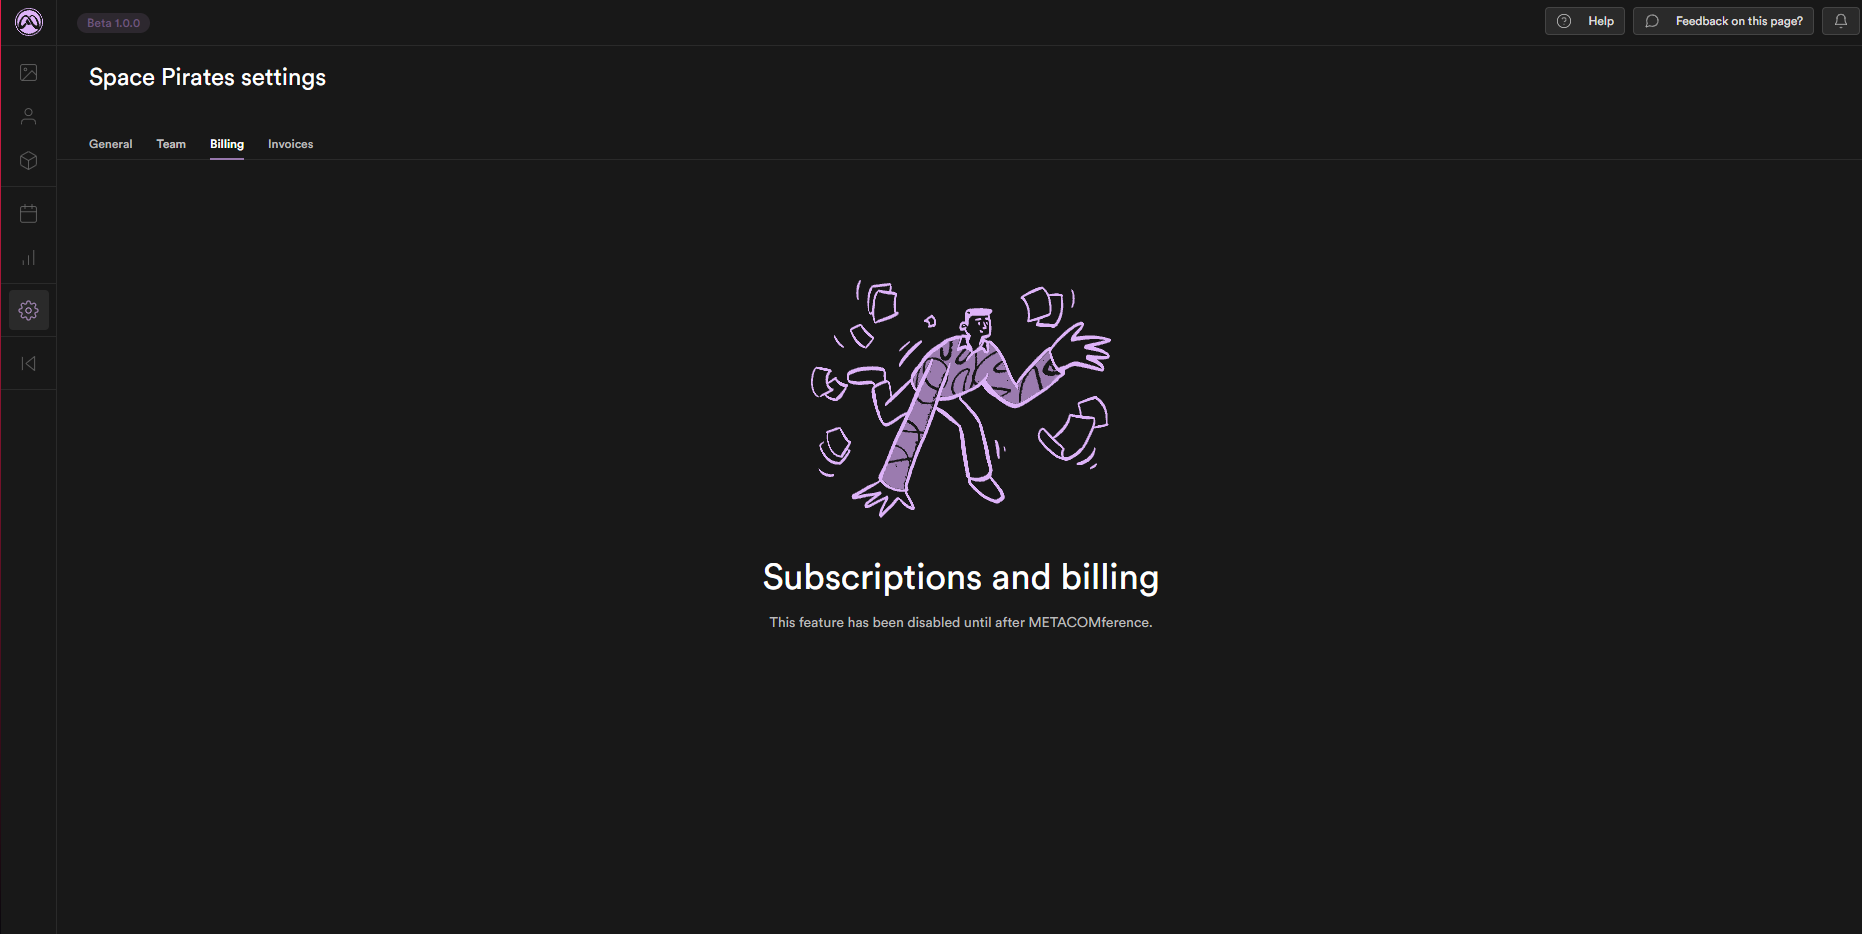Viewport: 1862px width, 934px height.
Task: Collapse the sidebar with the arrow icon
Action: click(29, 363)
